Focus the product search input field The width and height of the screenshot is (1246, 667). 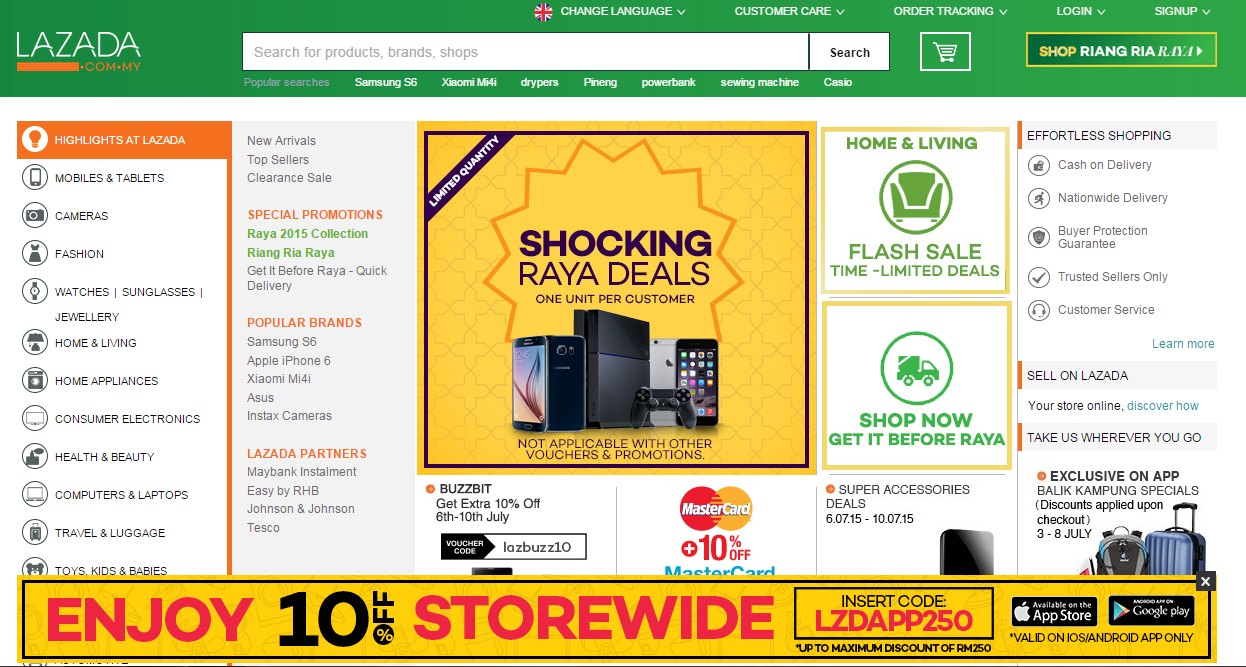pos(526,52)
